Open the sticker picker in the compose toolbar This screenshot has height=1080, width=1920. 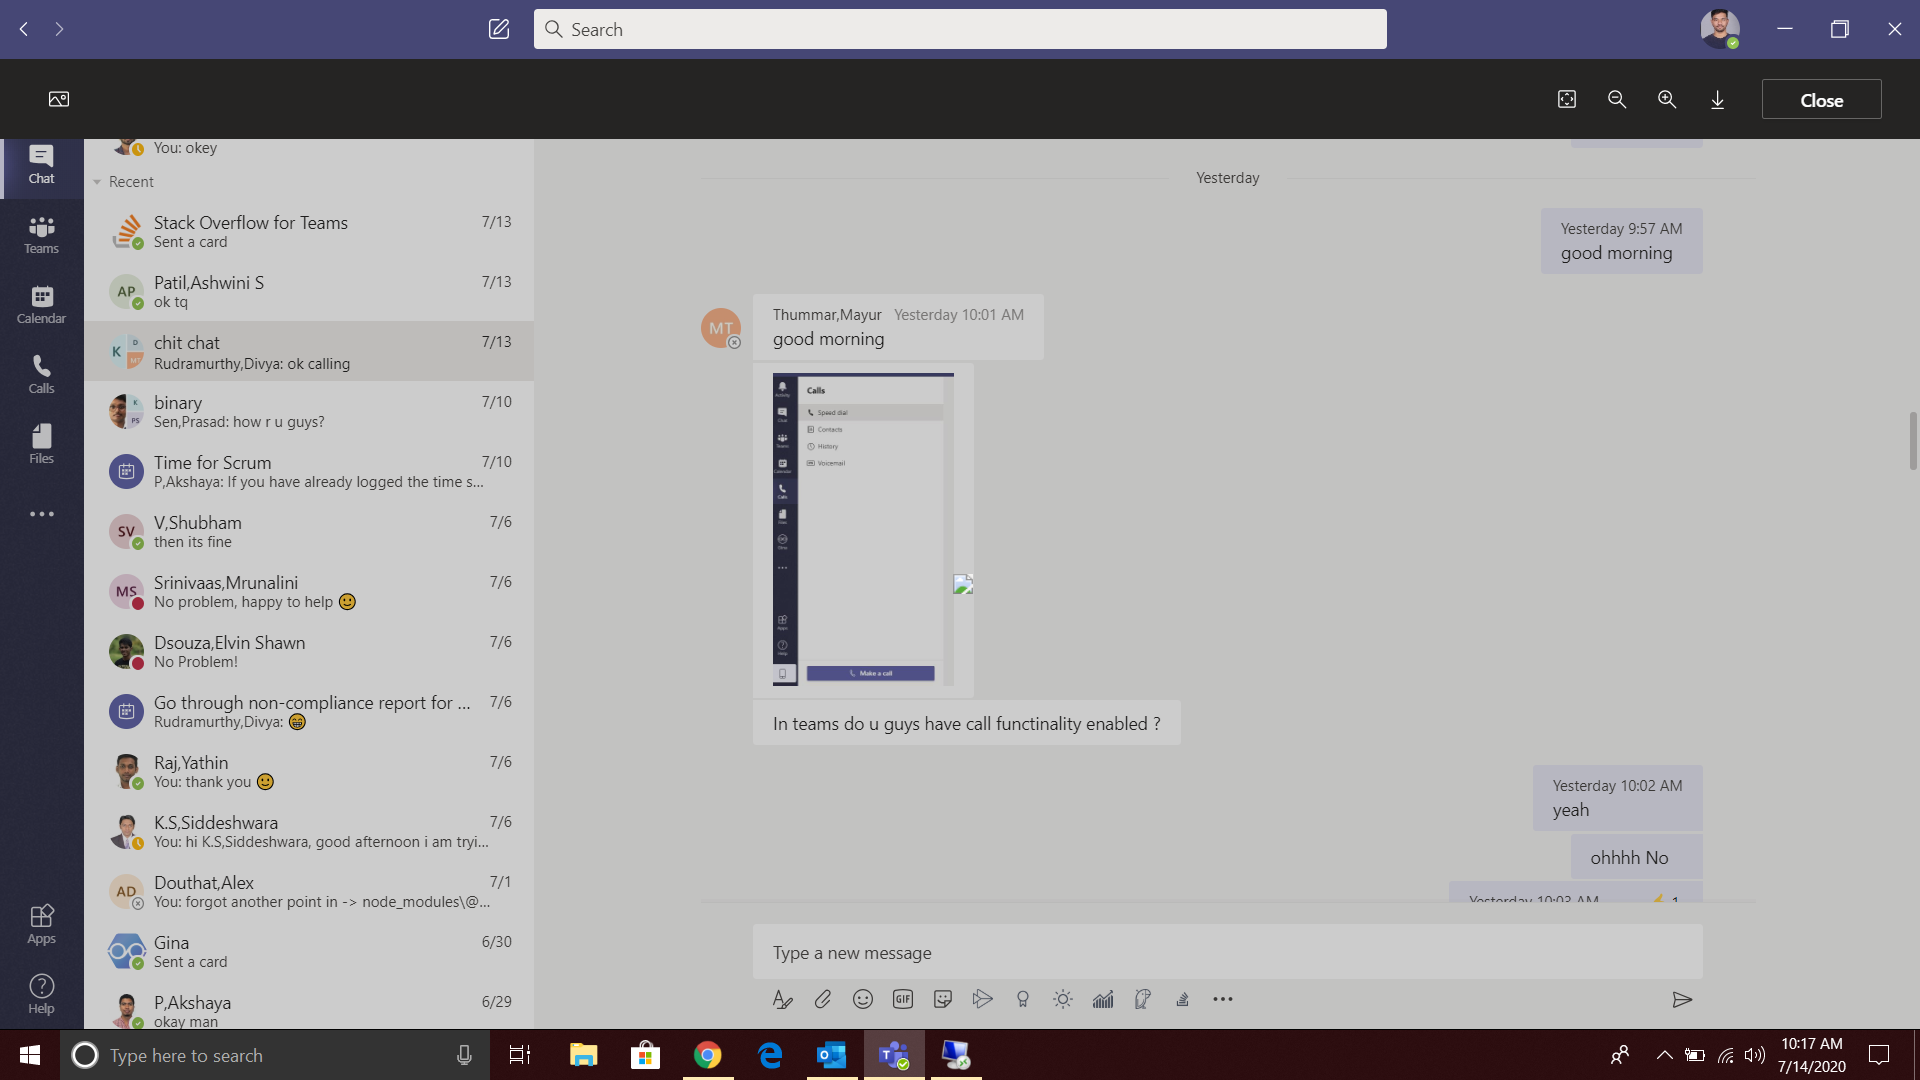coord(943,999)
